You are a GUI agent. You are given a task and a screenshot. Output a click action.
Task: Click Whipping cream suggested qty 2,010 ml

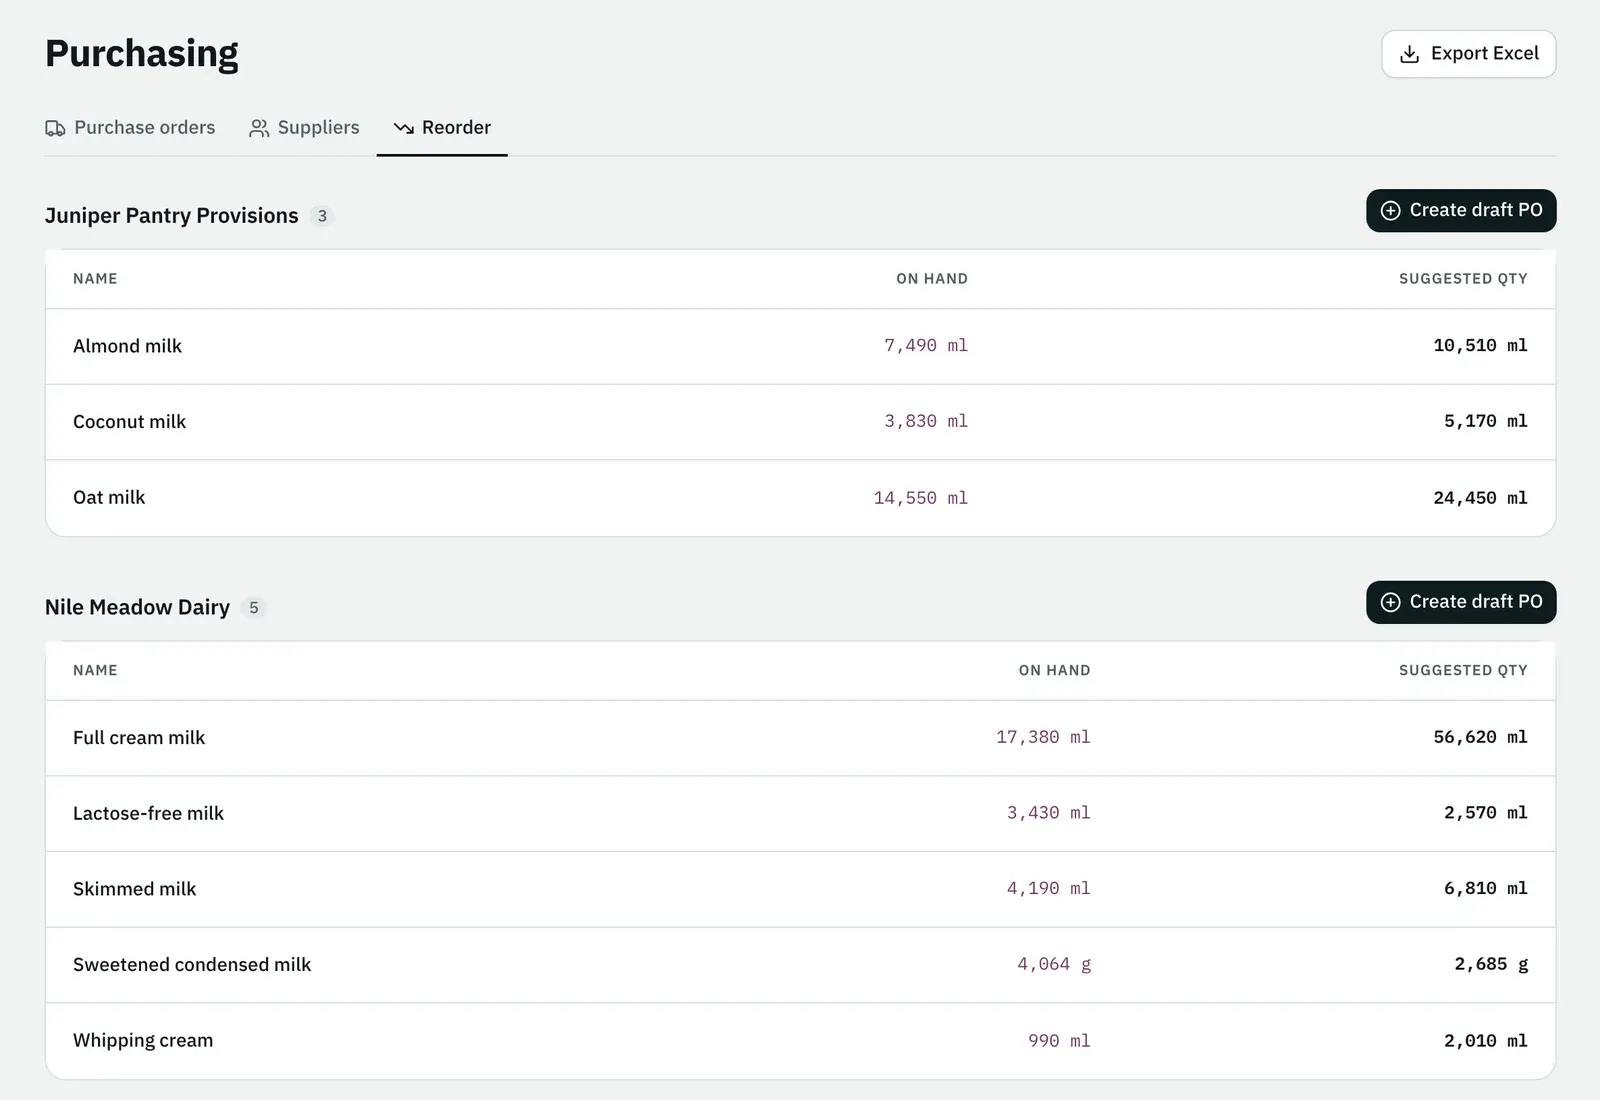click(x=1486, y=1041)
